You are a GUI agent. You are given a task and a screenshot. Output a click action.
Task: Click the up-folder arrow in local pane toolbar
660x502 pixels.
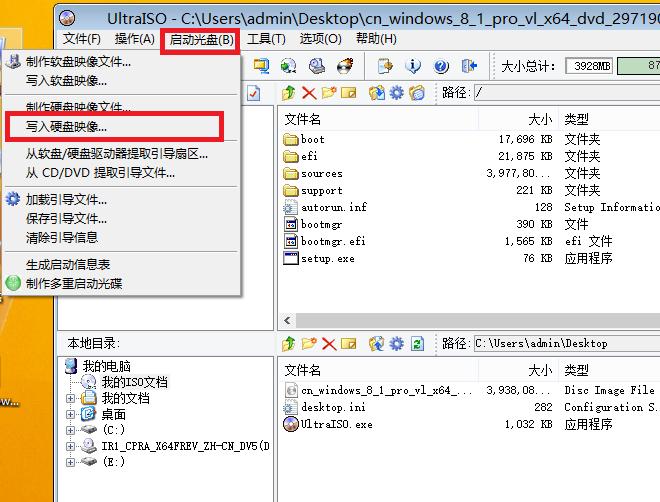tap(289, 343)
